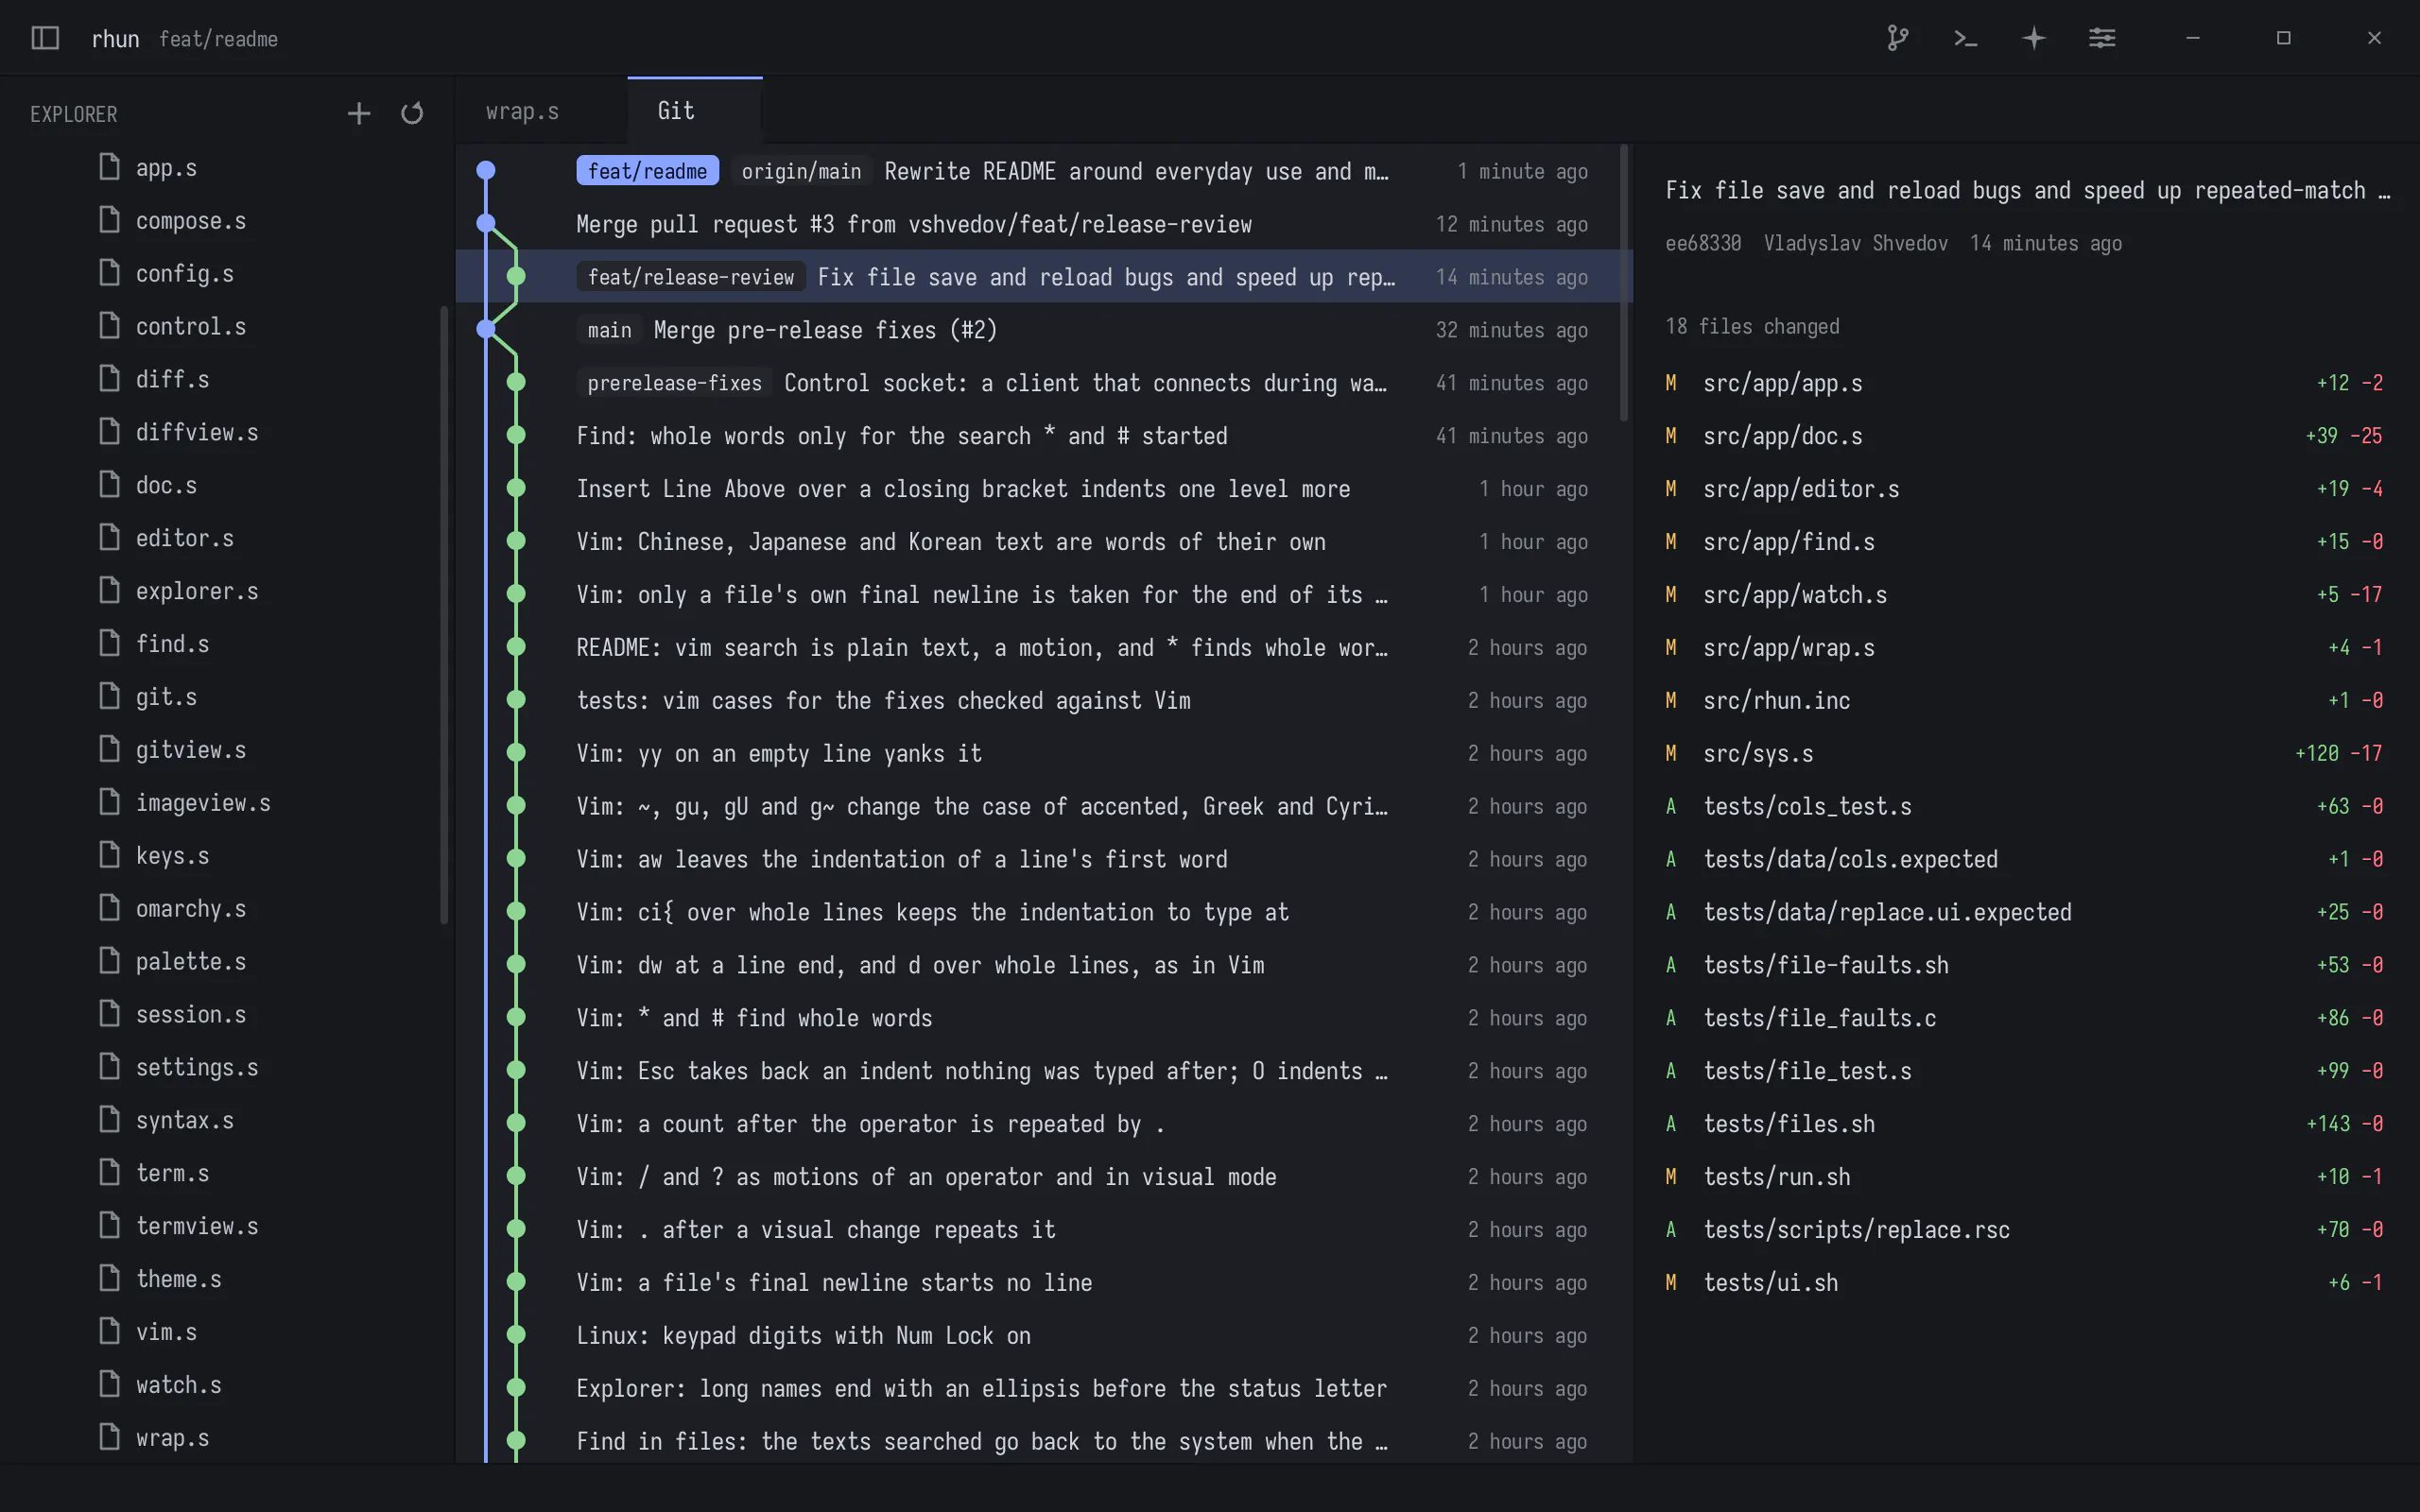Open termview.s in the file list
2420x1512 pixels.
(x=197, y=1226)
